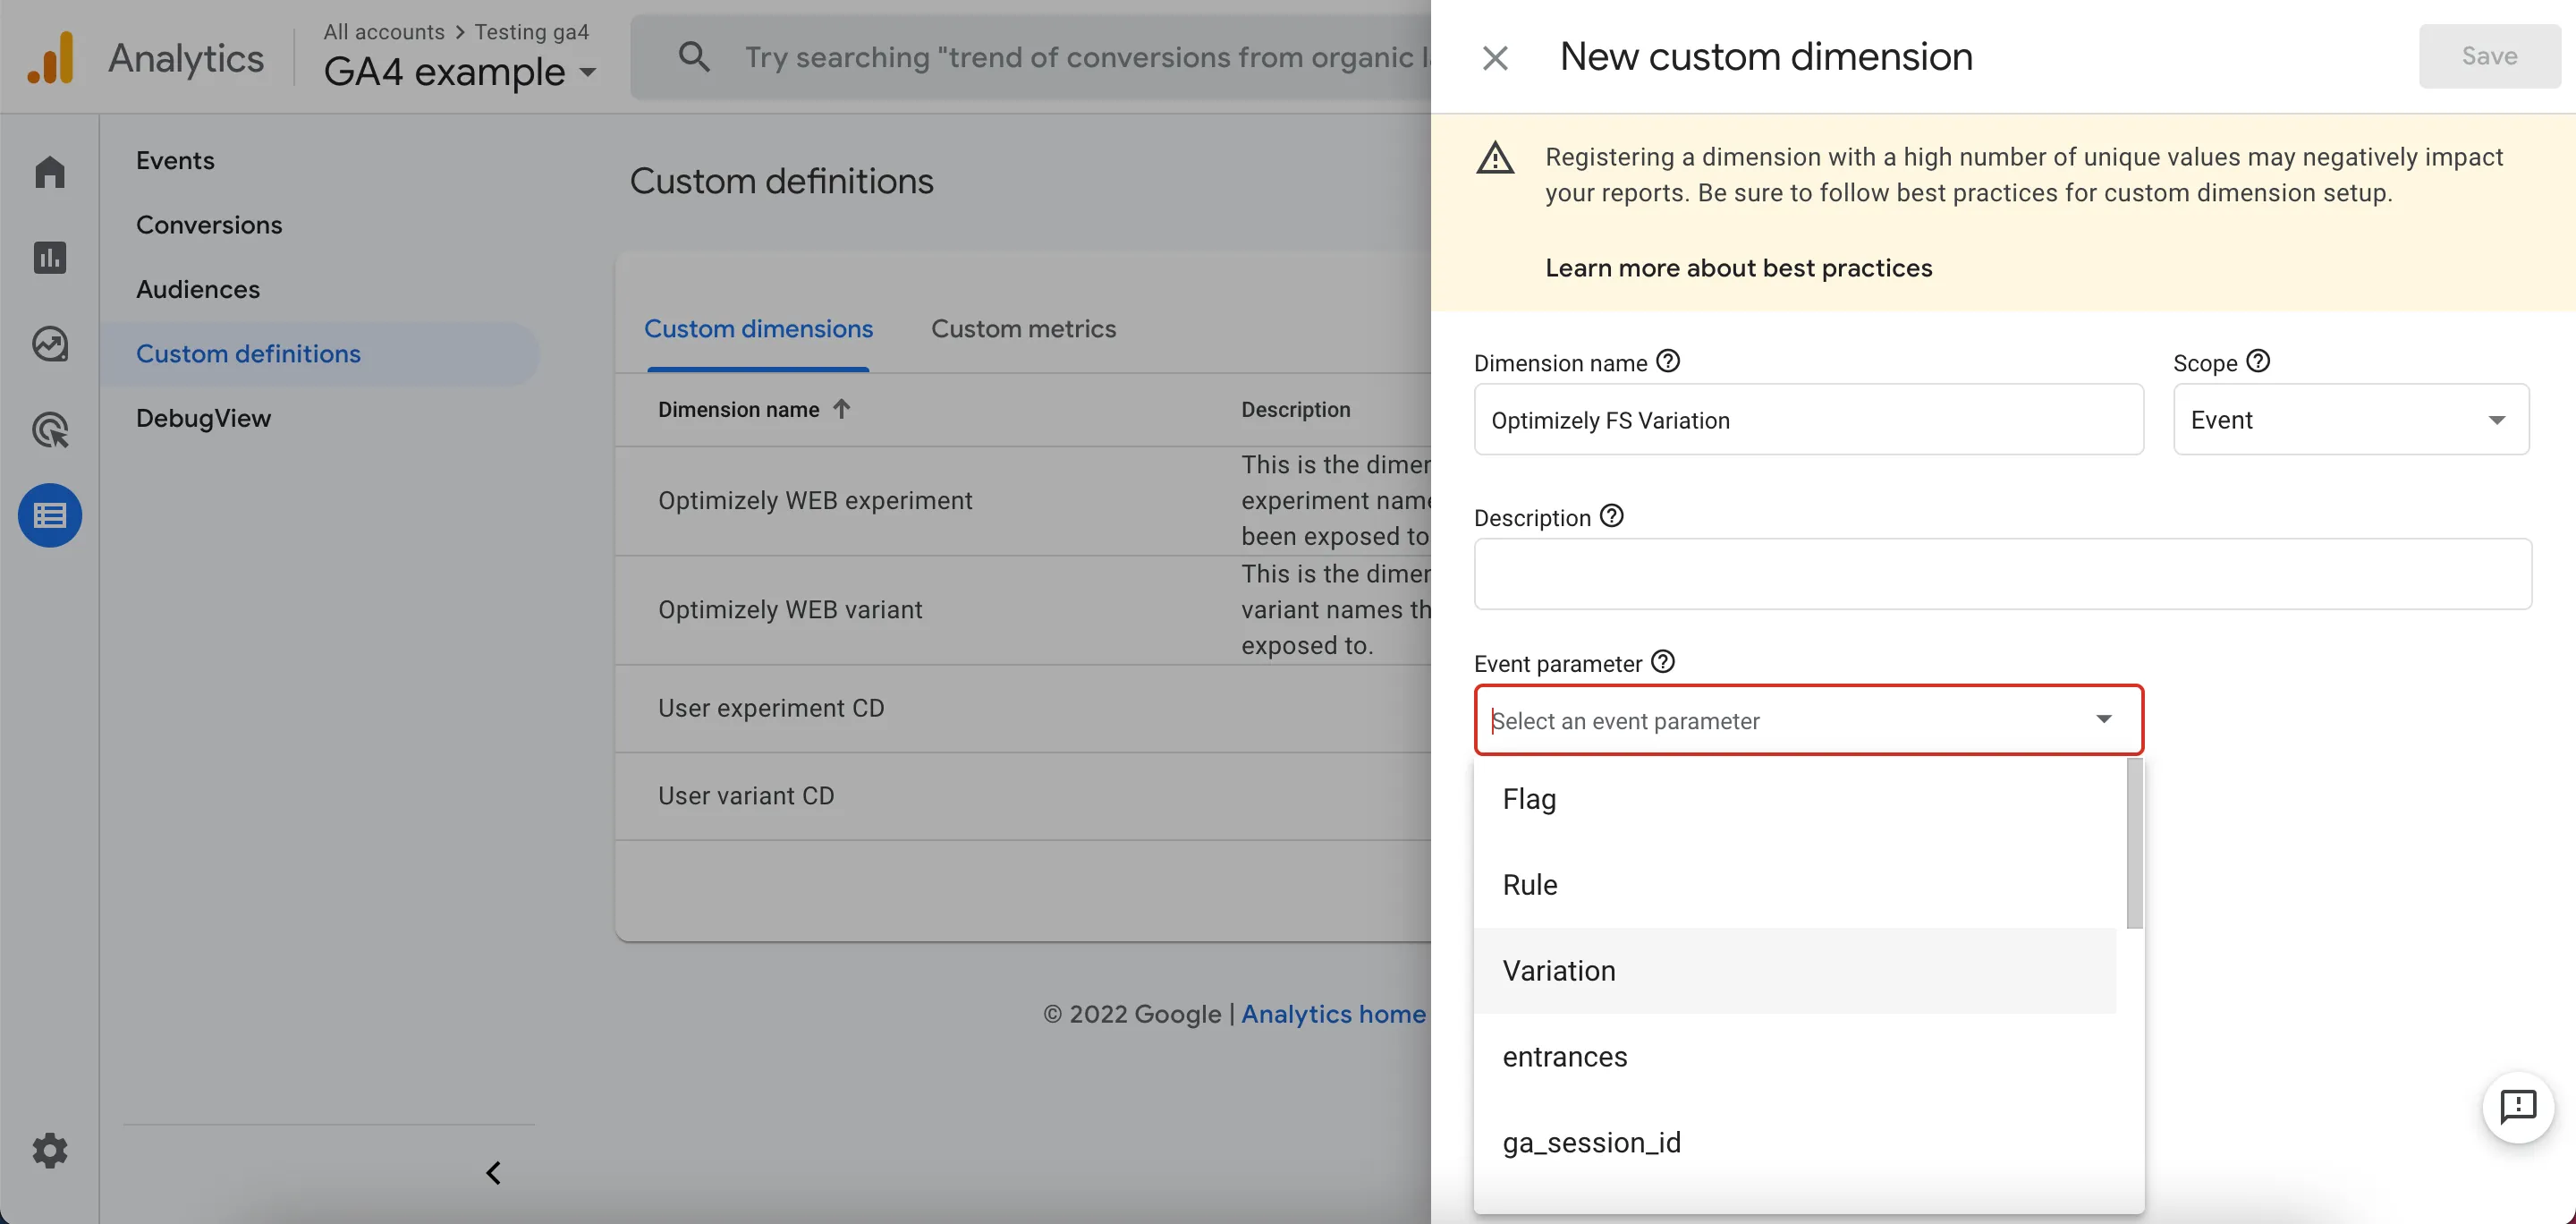Open the Admin gear icon

tap(50, 1151)
